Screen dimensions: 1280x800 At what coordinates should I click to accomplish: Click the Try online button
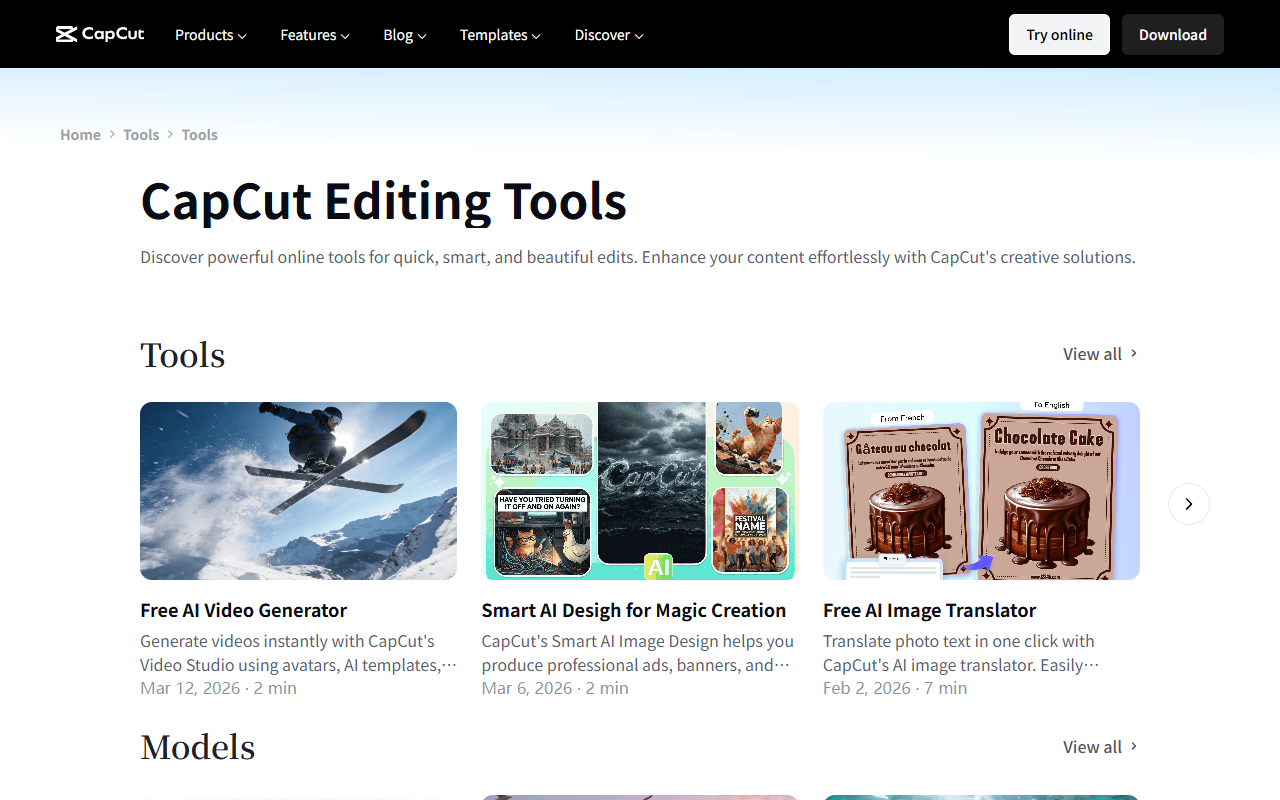(1059, 34)
